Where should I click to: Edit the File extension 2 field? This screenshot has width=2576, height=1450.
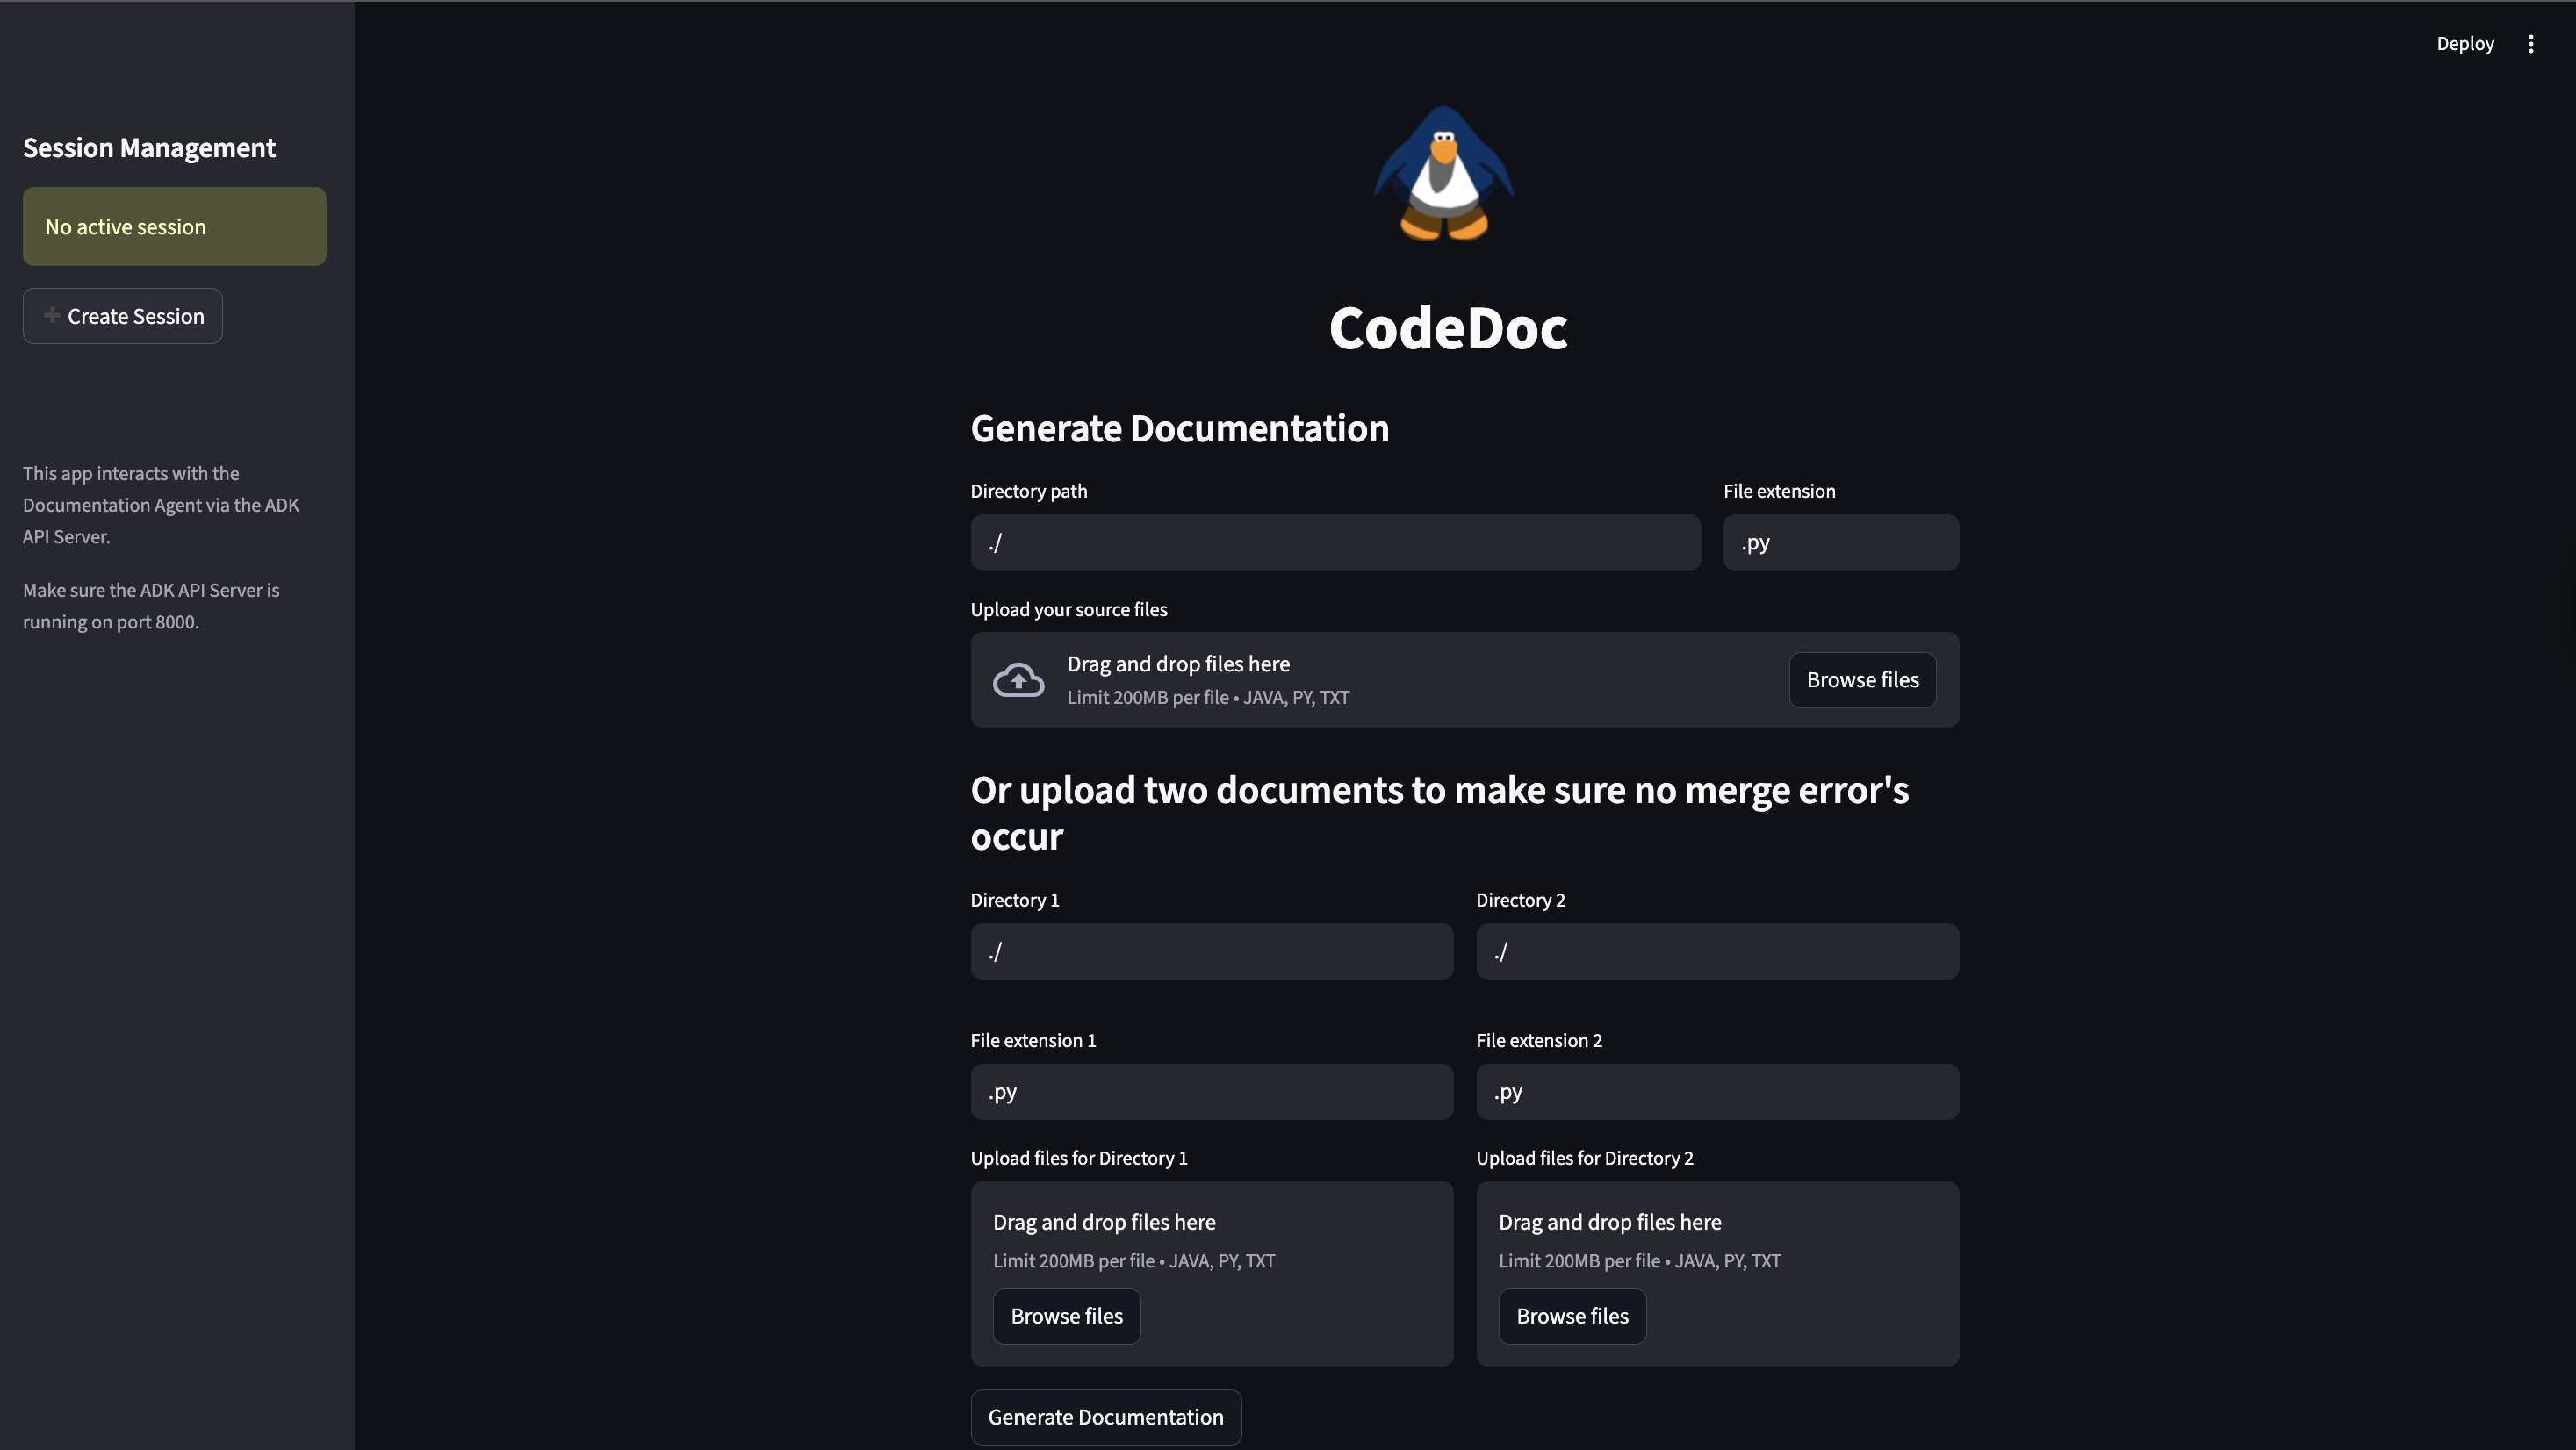(1716, 1092)
